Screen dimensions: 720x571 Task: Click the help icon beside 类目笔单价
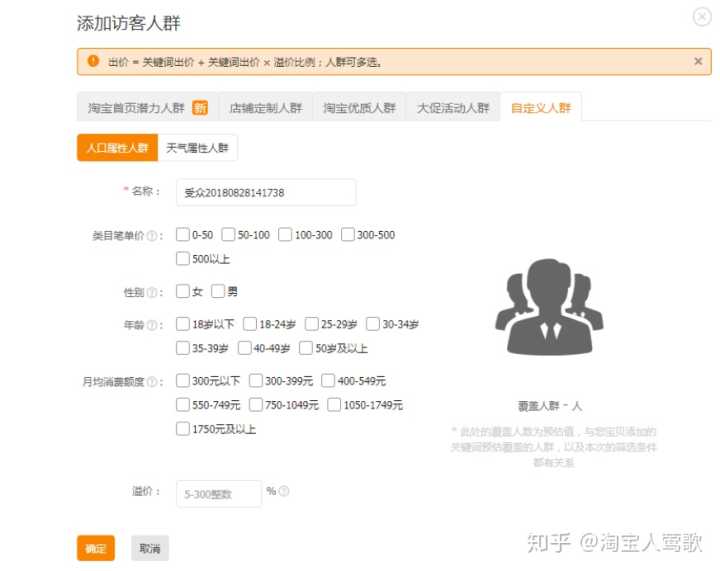click(152, 236)
